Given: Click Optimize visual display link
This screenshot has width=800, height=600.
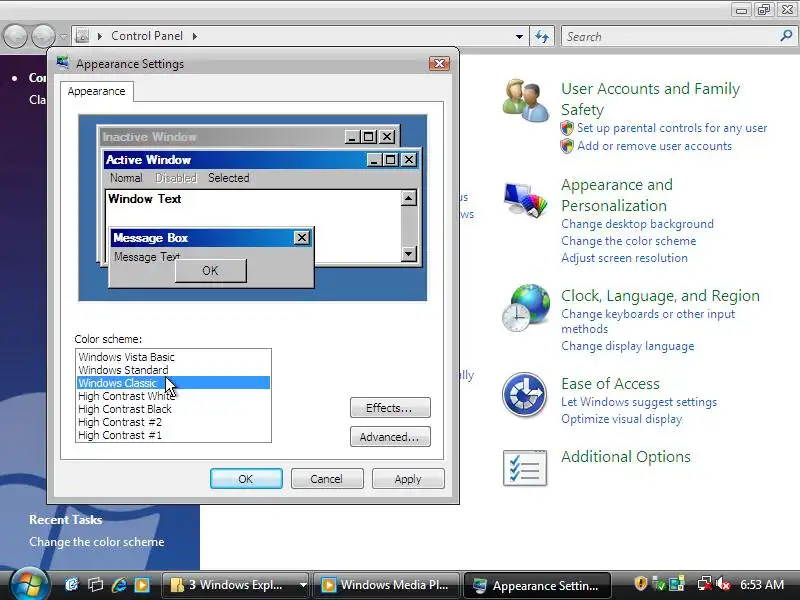Looking at the screenshot, I should (621, 419).
